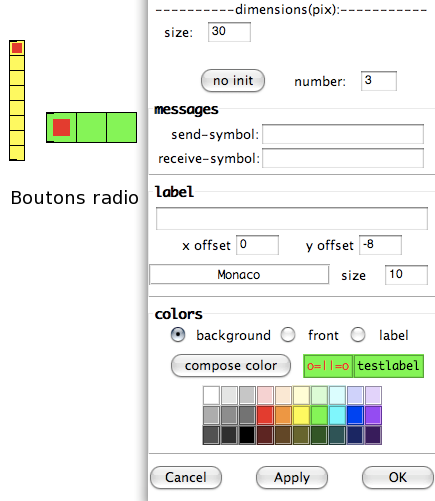Pick the pale pink color swatch

coord(265,395)
